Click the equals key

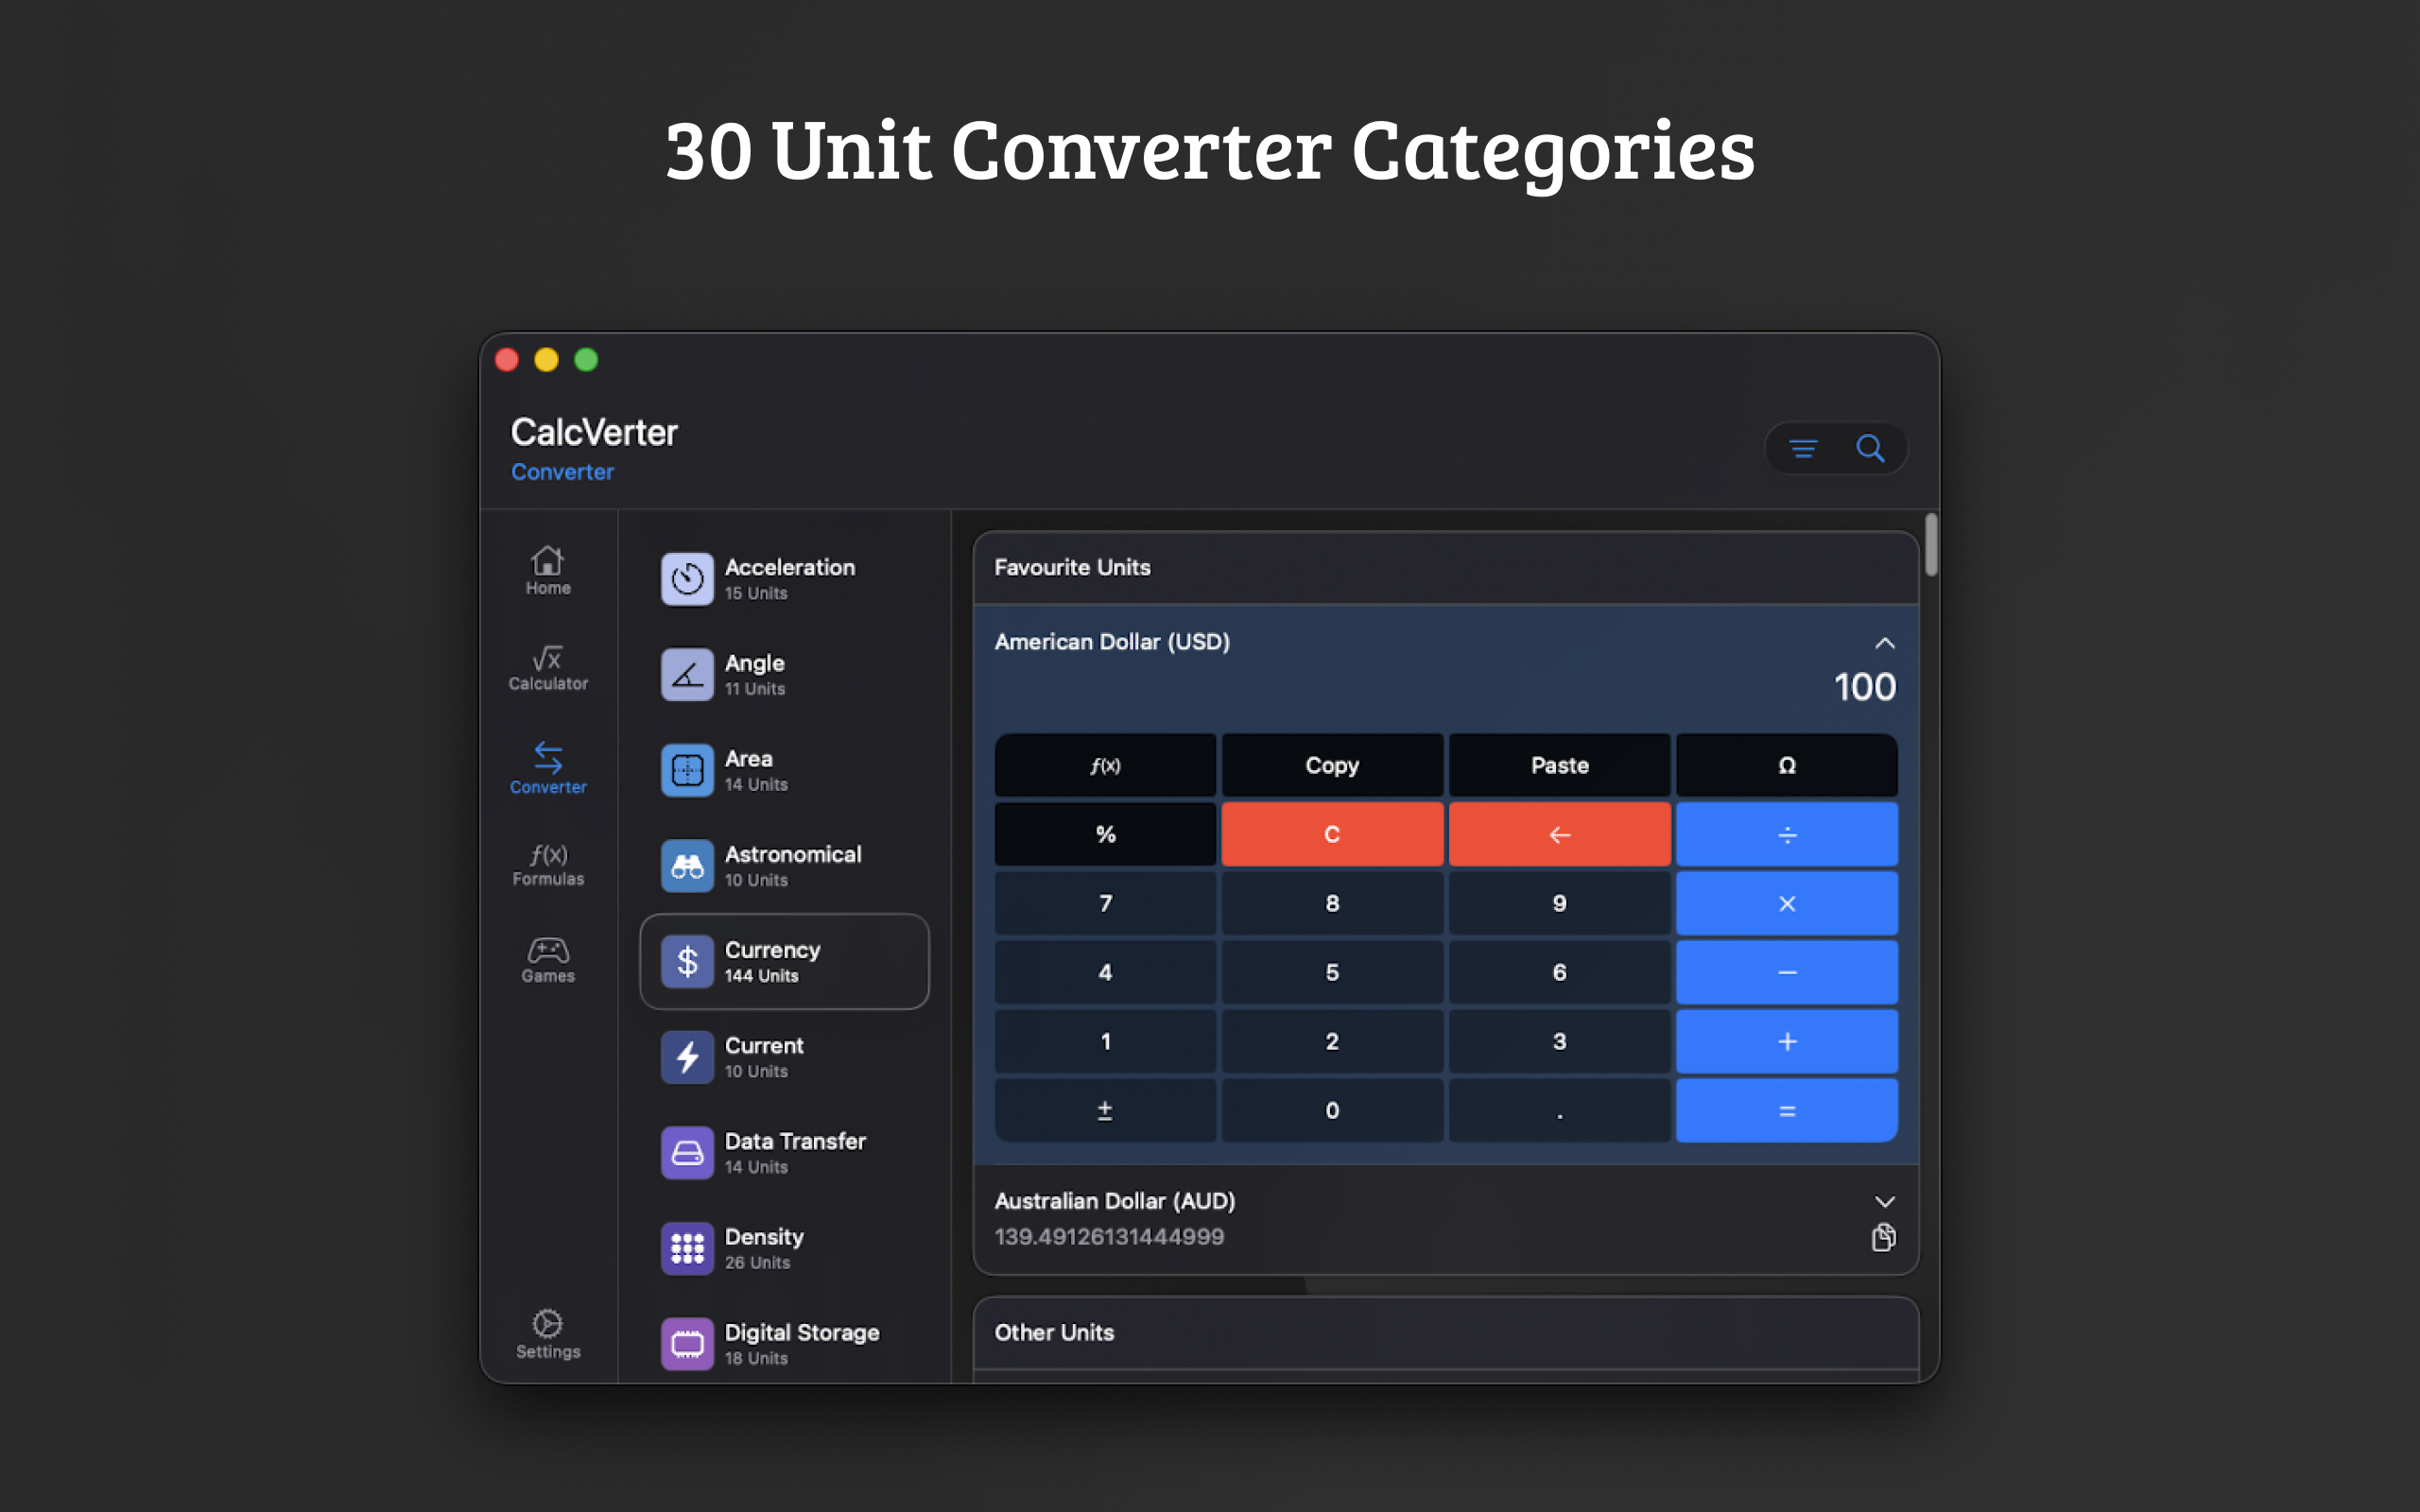[1786, 1110]
